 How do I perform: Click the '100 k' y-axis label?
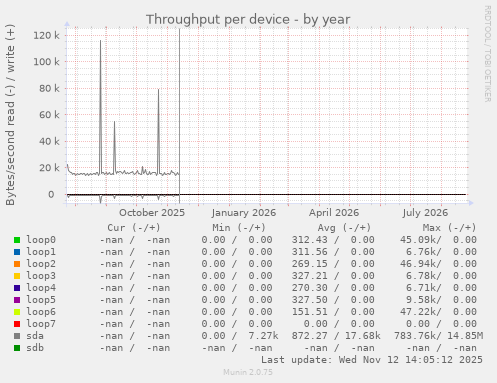click(46, 62)
